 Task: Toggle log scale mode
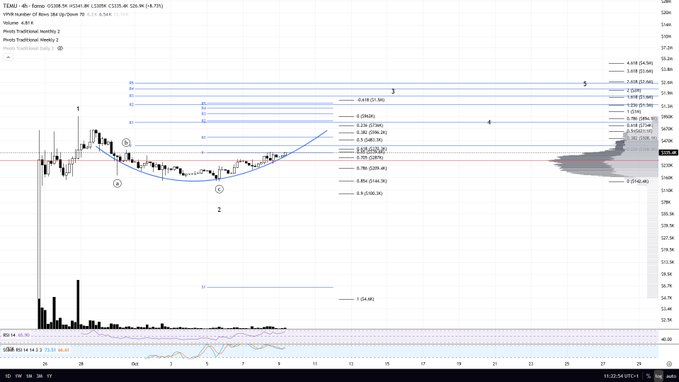tap(658, 376)
